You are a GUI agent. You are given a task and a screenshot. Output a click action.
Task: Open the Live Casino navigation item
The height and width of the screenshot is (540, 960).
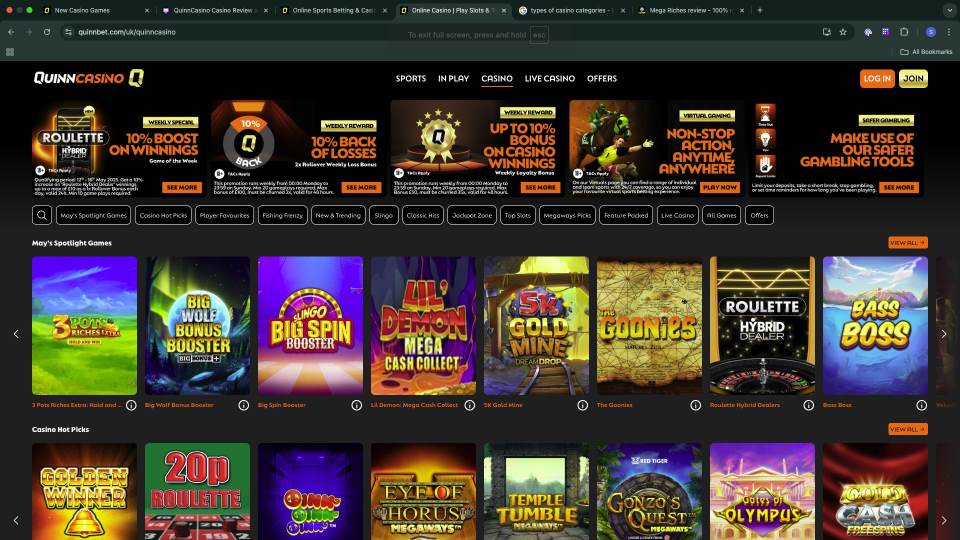click(550, 78)
